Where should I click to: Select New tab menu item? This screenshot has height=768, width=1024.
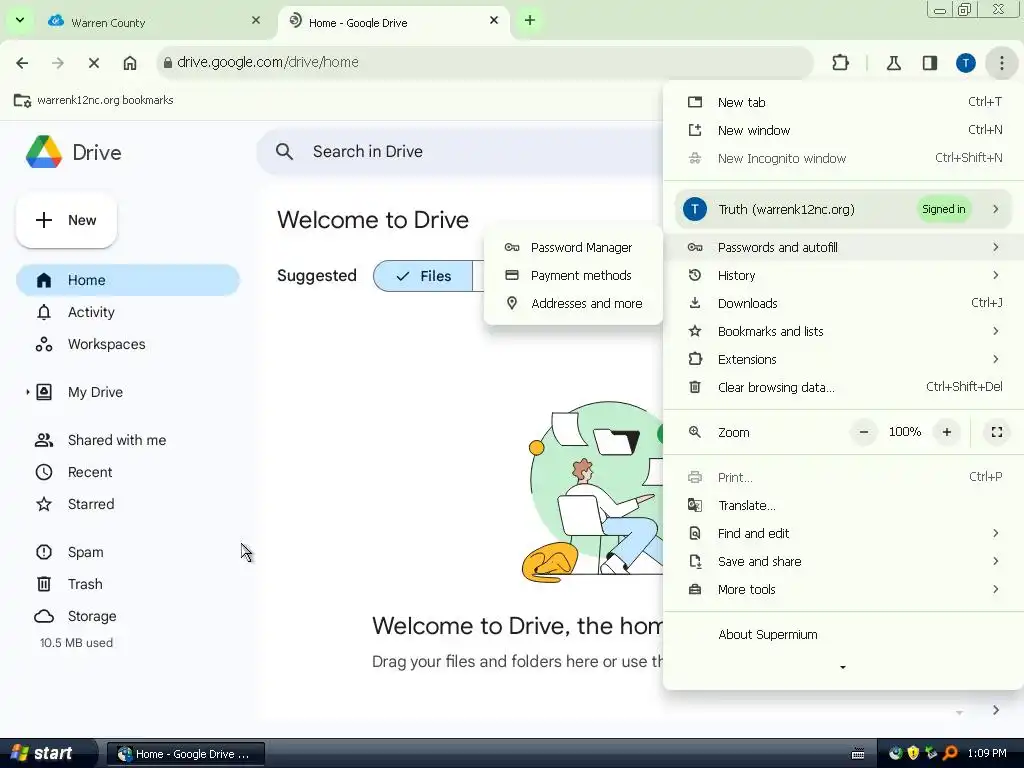844,102
